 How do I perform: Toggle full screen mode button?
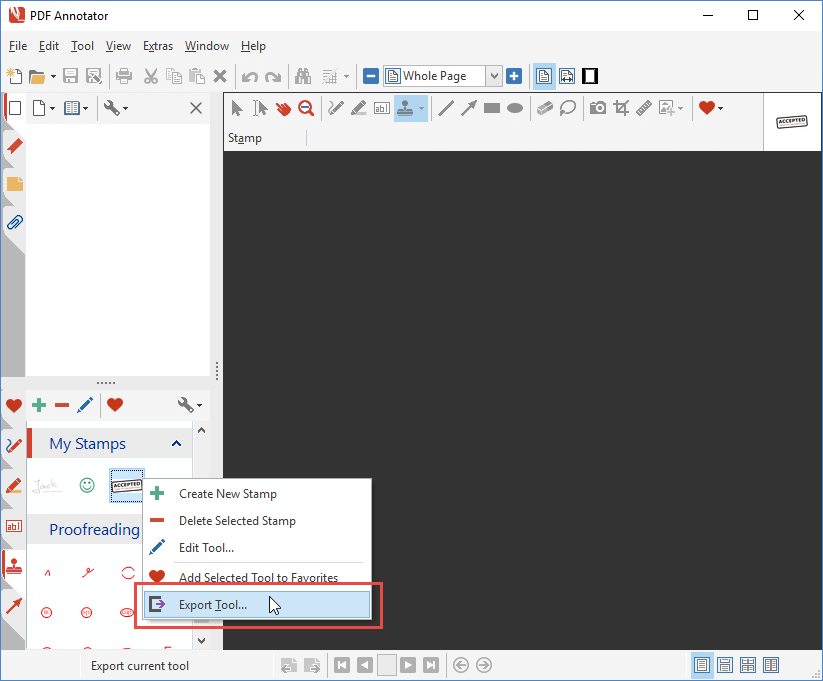click(x=590, y=76)
